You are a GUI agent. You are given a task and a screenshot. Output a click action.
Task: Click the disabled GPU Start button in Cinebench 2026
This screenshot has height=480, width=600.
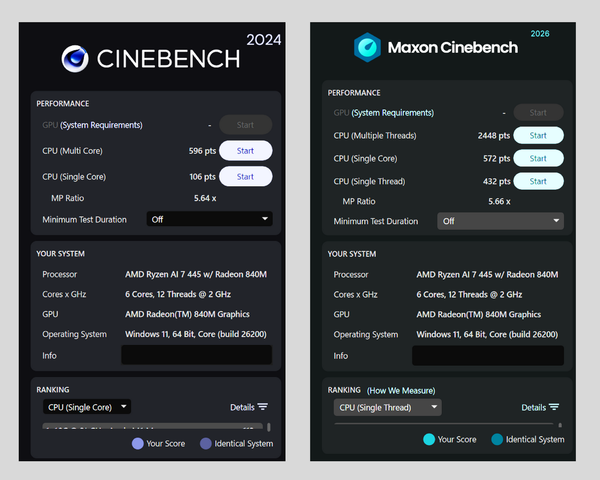click(538, 113)
